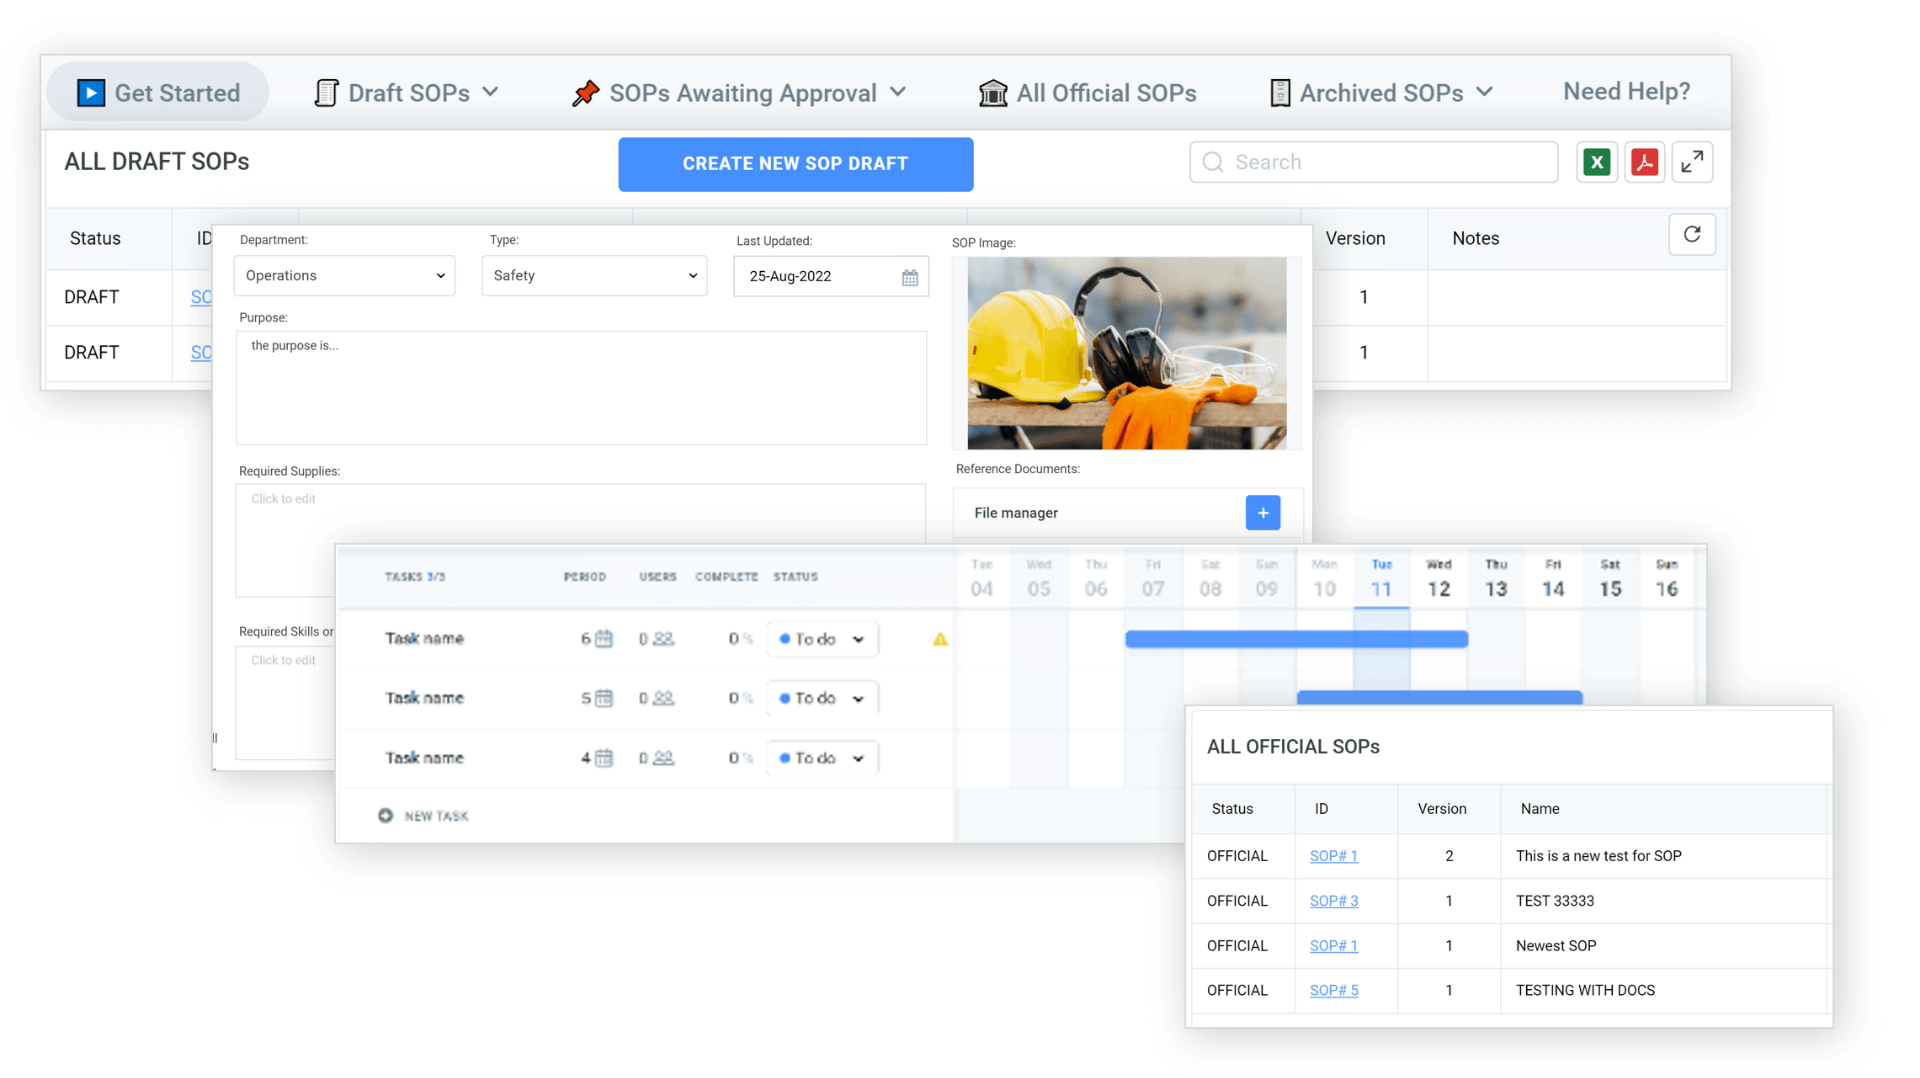
Task: Select Tue 11 in the timeline
Action: tap(1381, 579)
